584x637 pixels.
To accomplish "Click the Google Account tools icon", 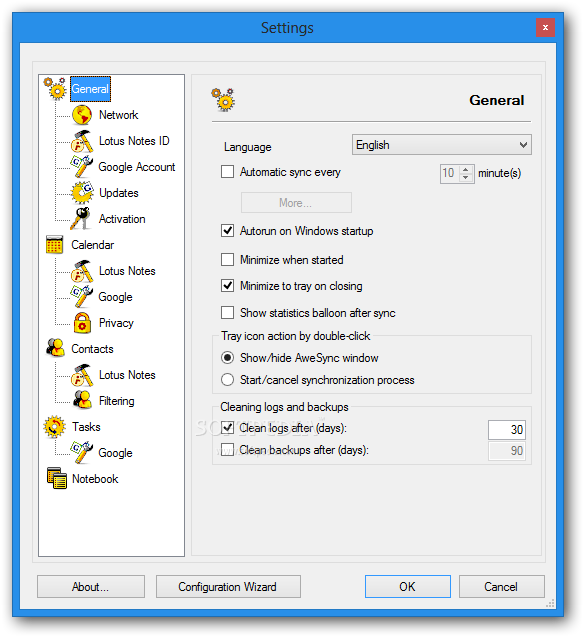I will pos(82,167).
